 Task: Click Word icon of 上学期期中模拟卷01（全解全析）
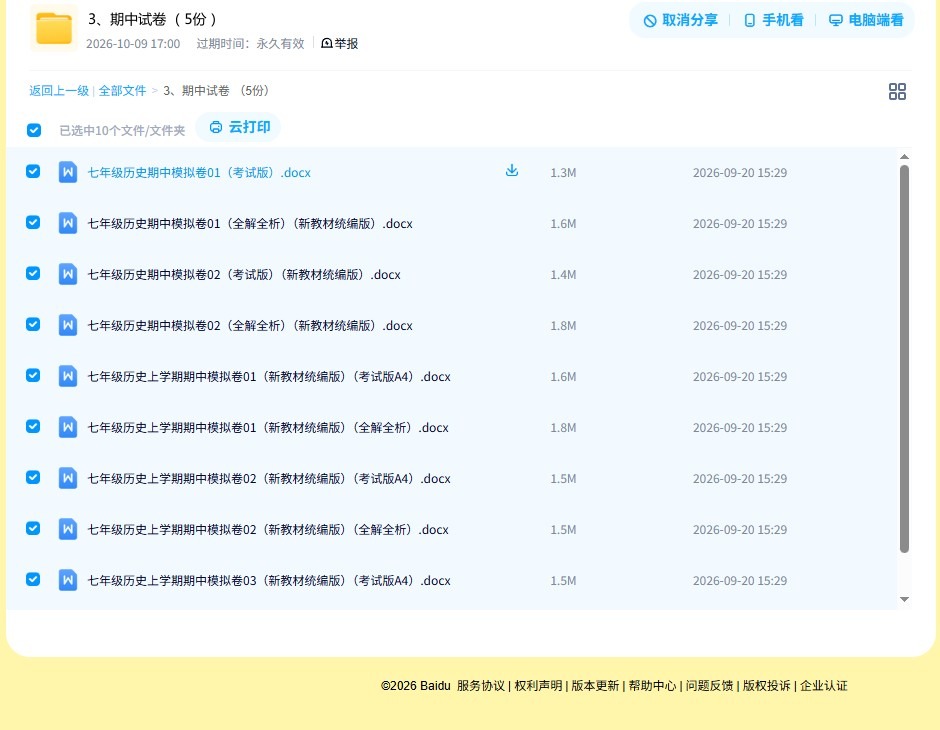tap(68, 427)
